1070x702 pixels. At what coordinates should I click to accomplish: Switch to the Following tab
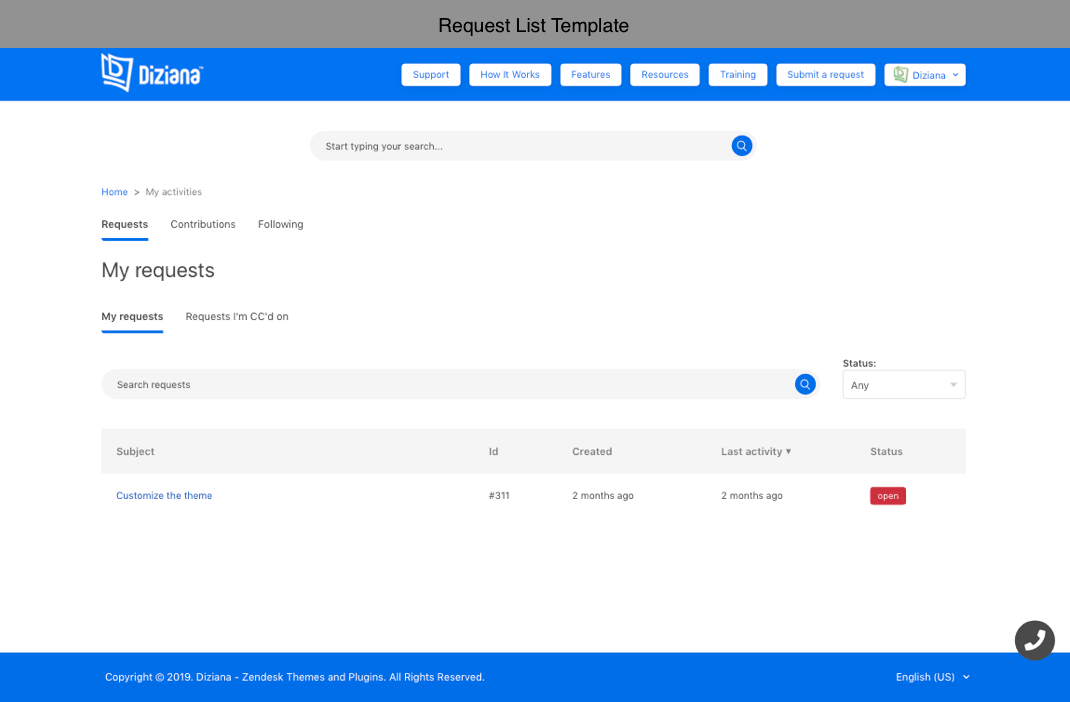[280, 224]
